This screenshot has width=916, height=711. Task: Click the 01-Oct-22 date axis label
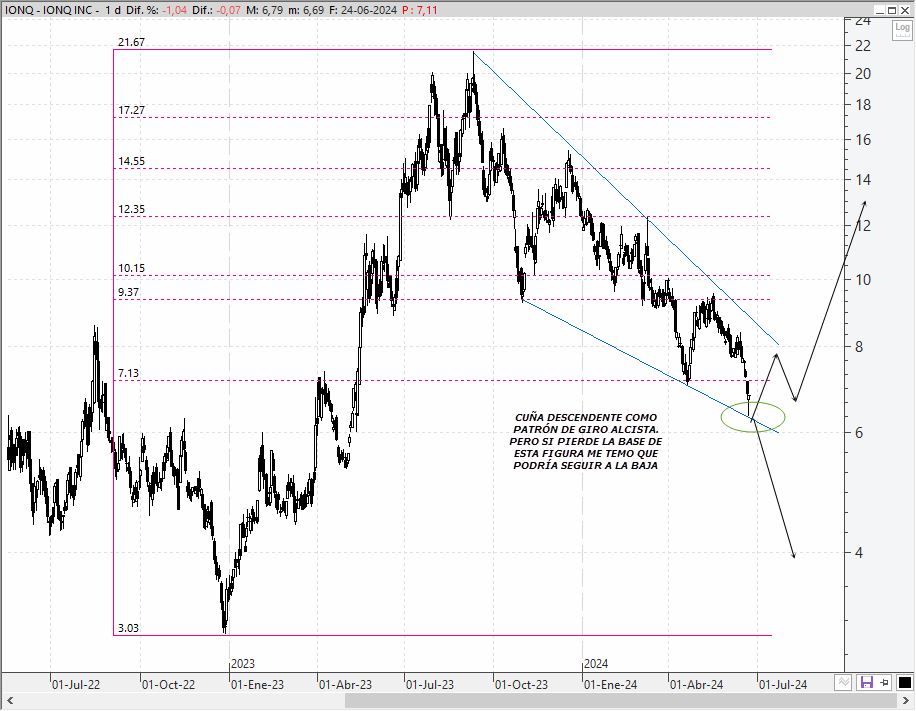[168, 685]
